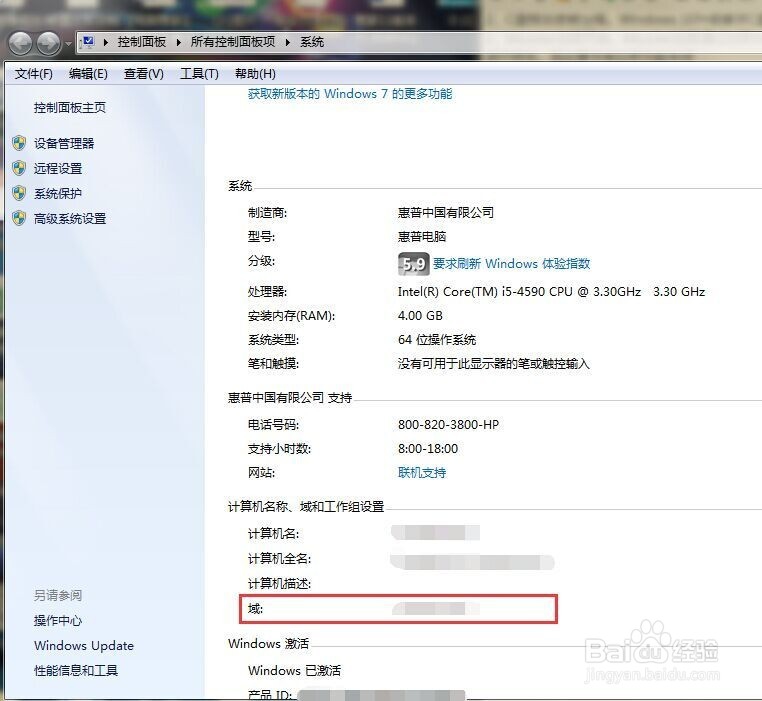Open 要求刷新 Windows 体验指数 link
This screenshot has width=762, height=701.
(x=511, y=263)
